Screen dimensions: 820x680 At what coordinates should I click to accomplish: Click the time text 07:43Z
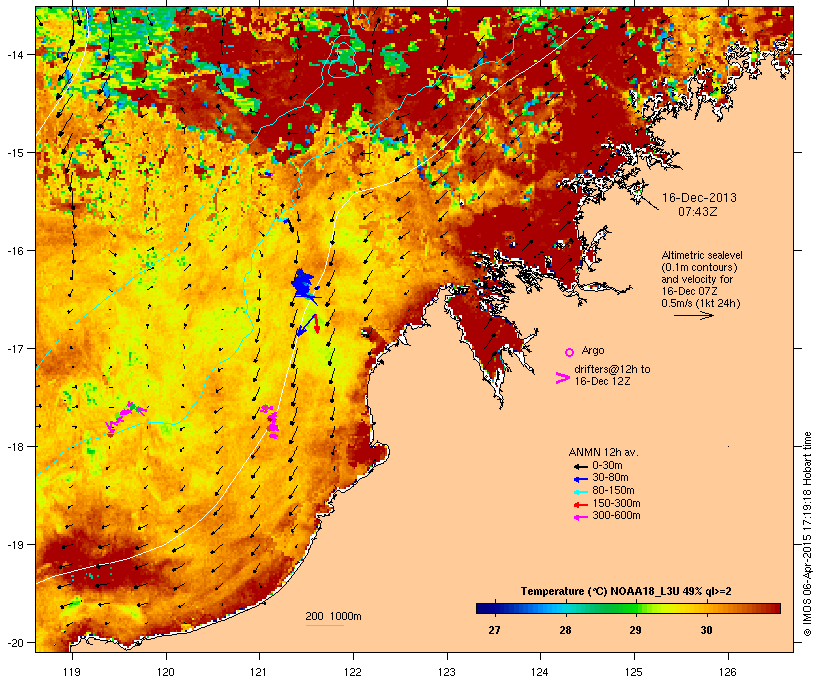[698, 212]
